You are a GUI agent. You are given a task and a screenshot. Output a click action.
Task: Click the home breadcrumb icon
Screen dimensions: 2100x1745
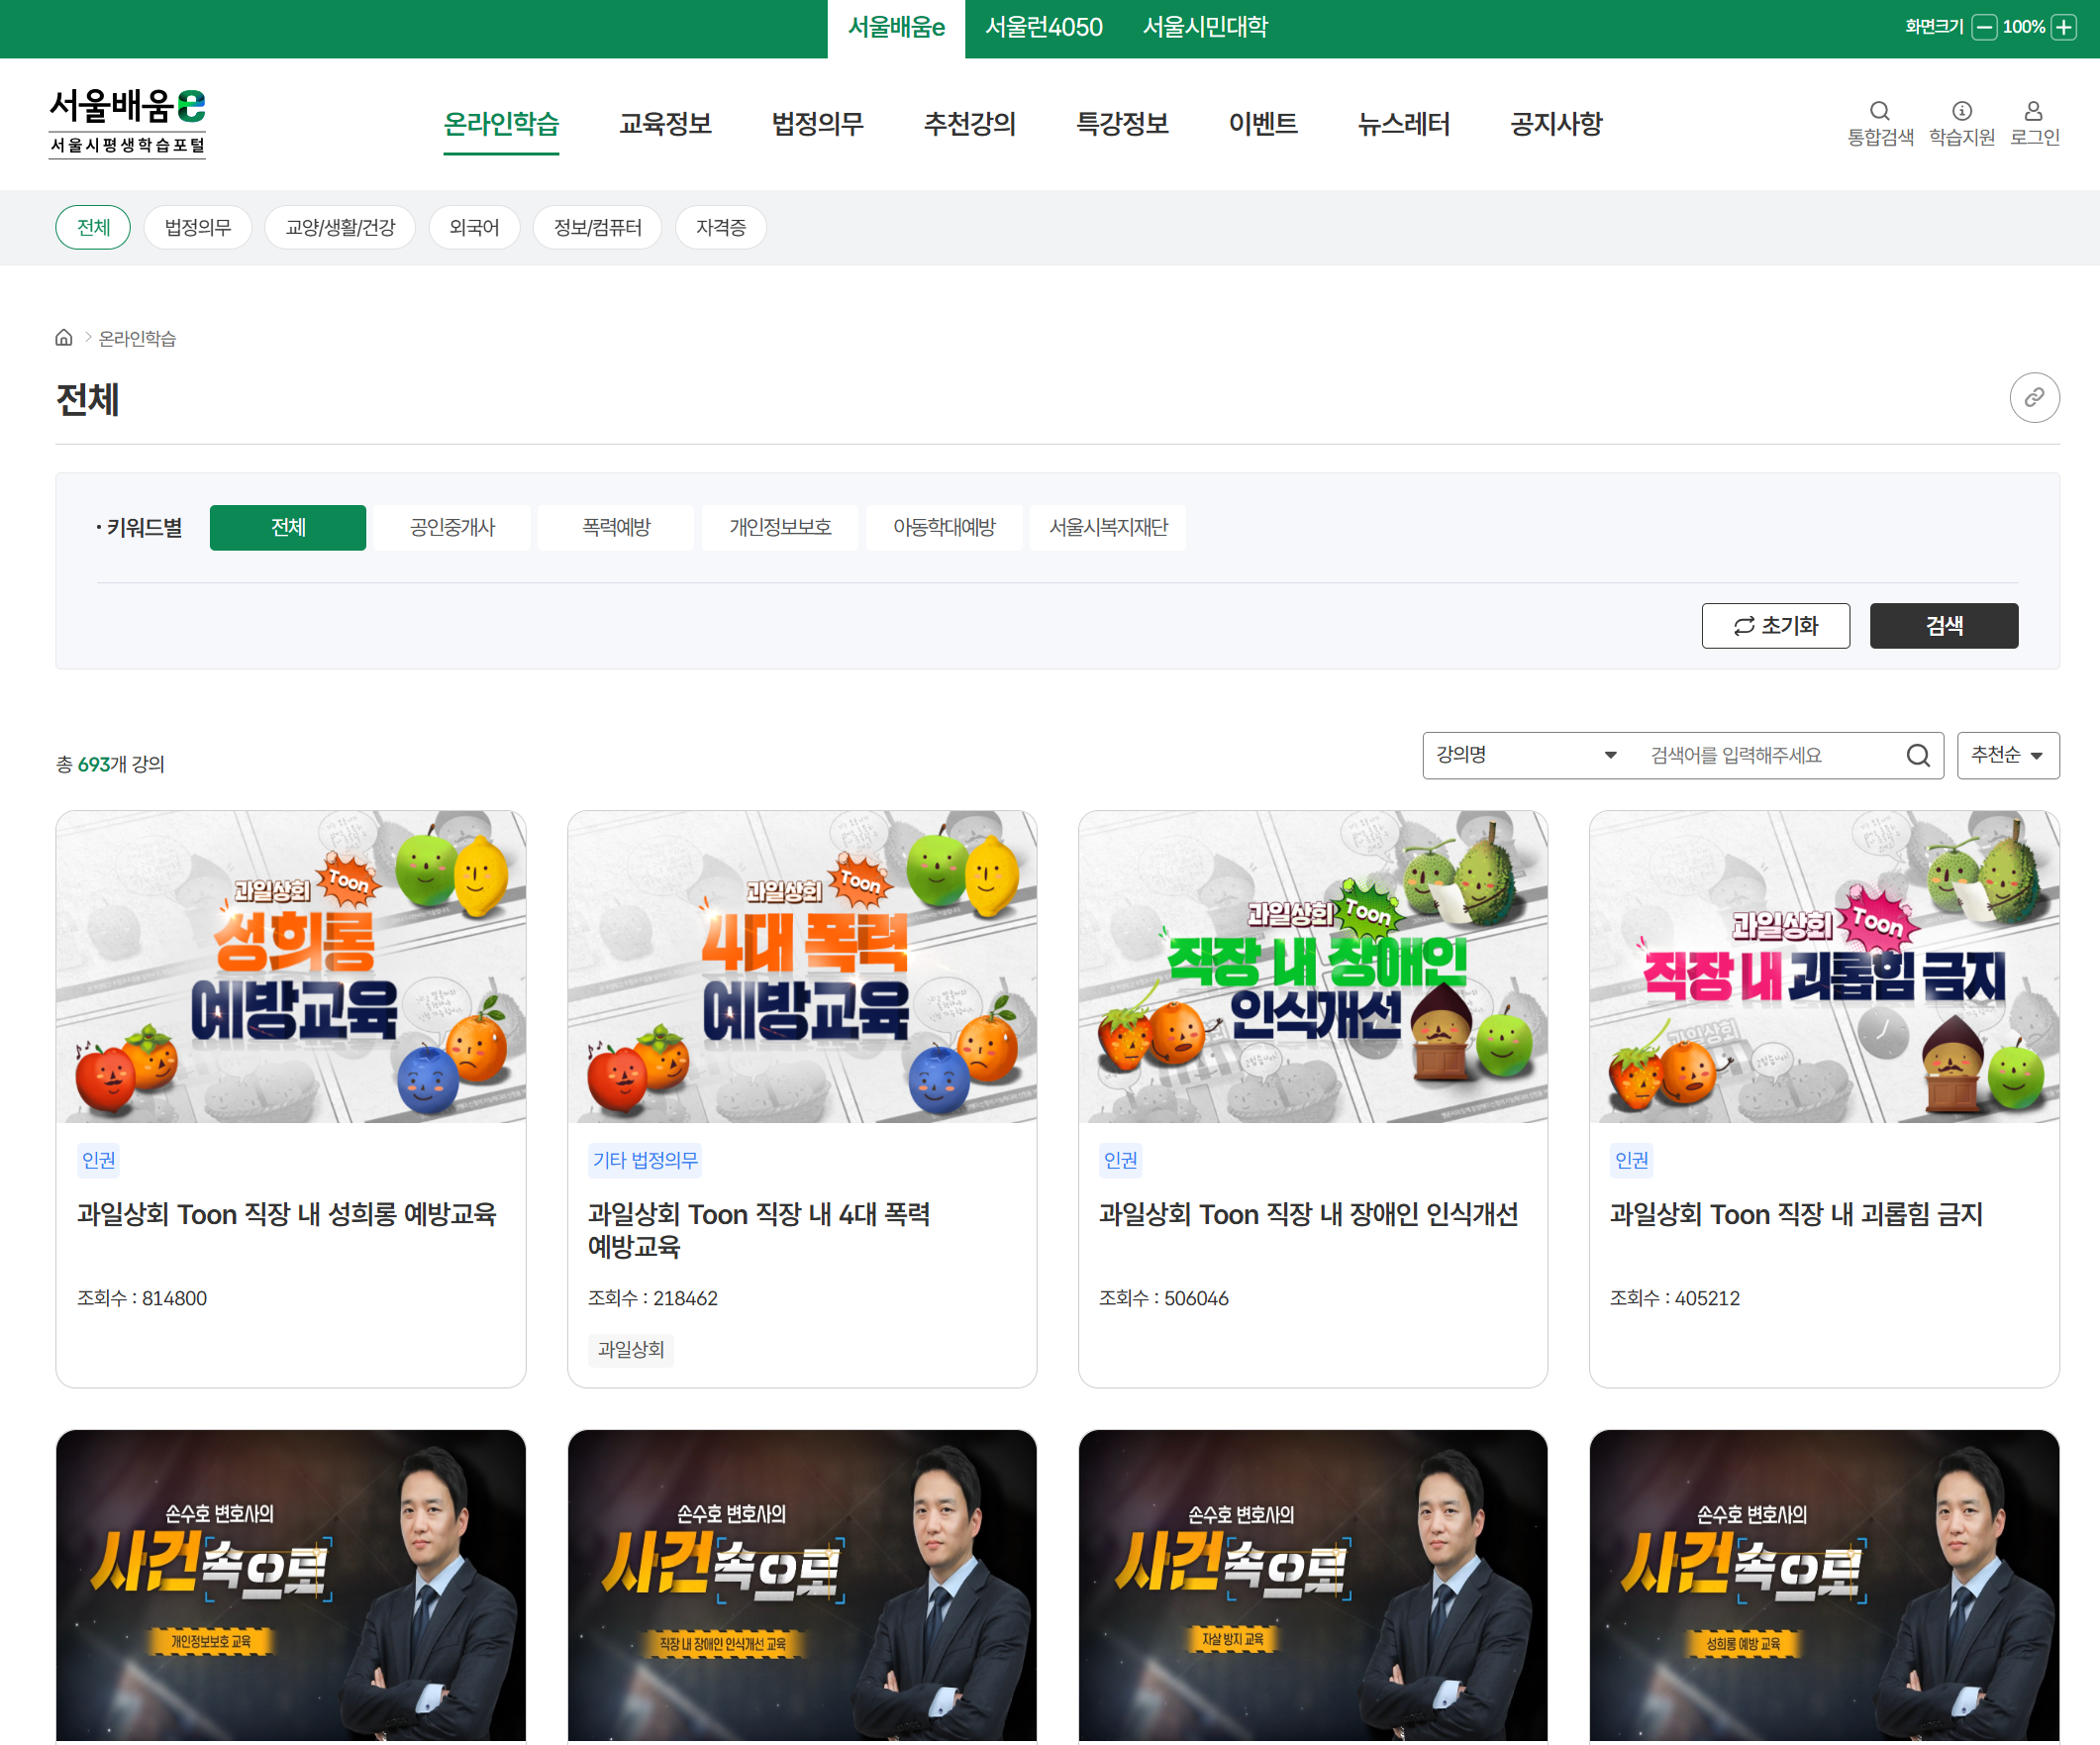64,338
